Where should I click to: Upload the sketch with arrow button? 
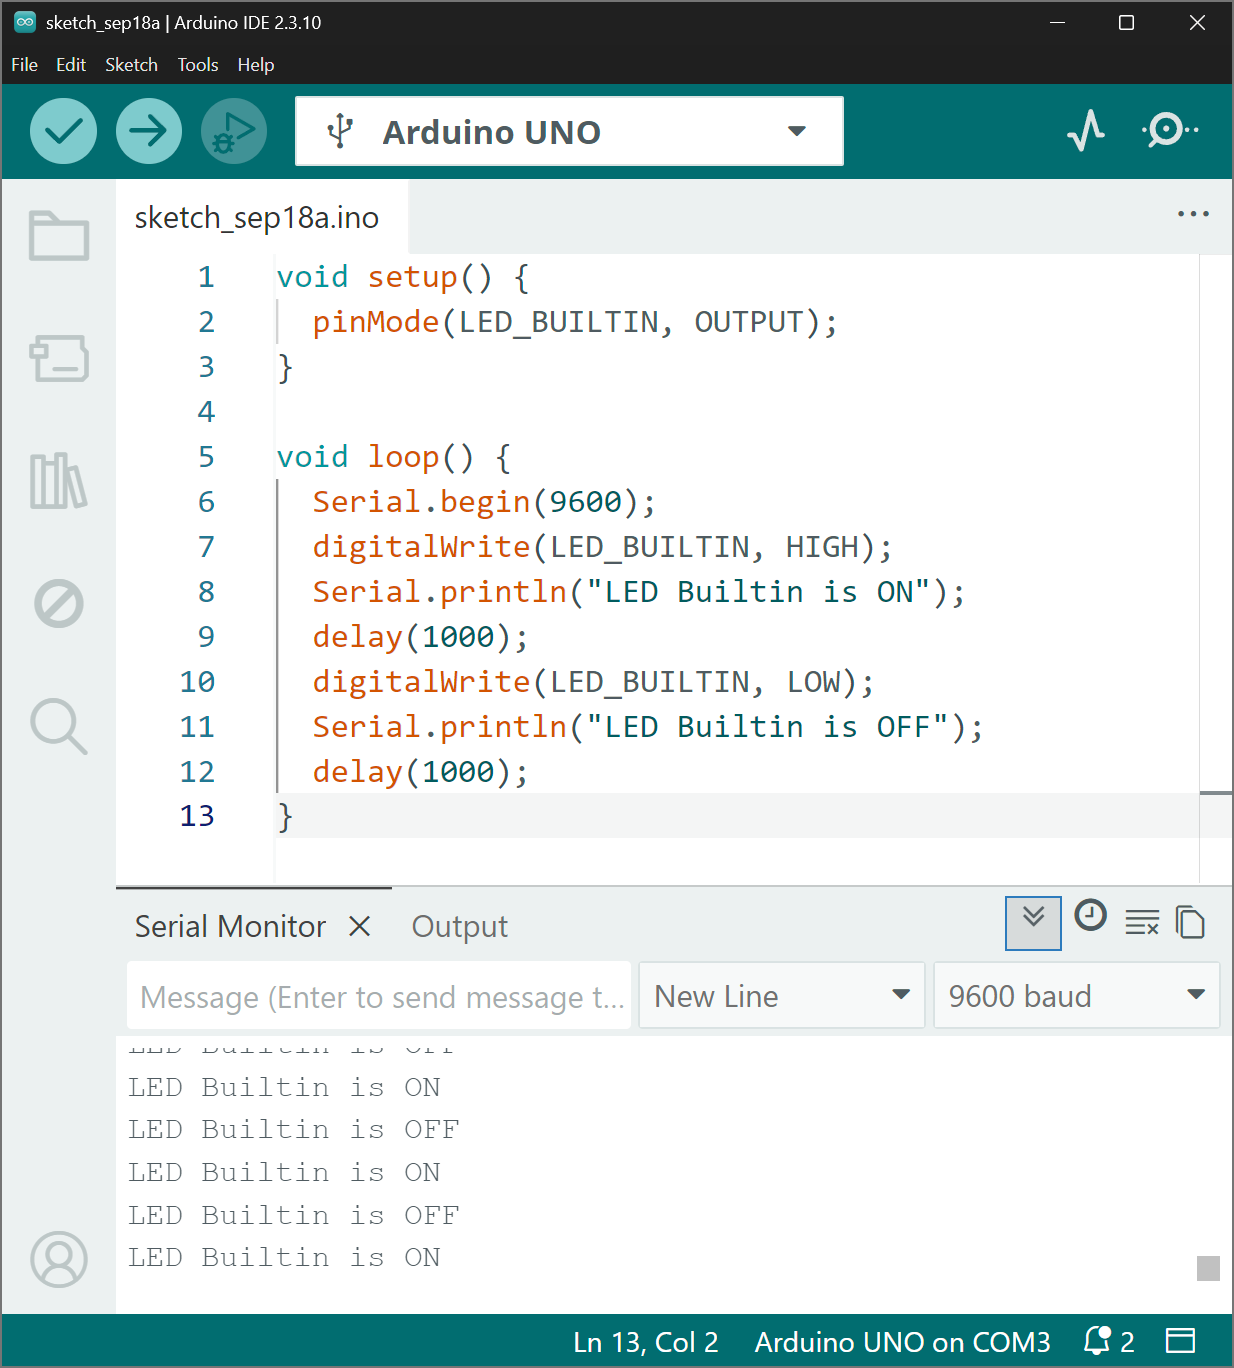point(149,131)
